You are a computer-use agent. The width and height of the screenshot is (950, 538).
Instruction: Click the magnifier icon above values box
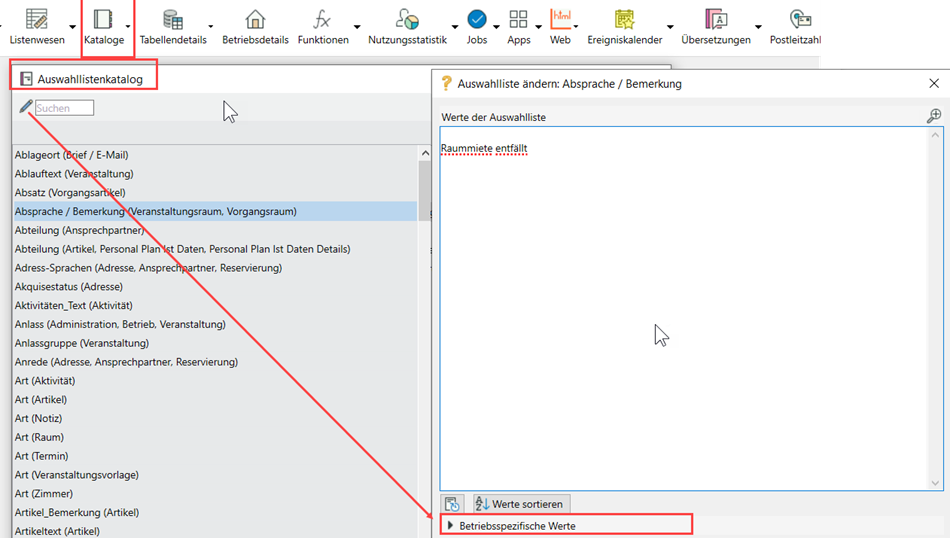934,116
